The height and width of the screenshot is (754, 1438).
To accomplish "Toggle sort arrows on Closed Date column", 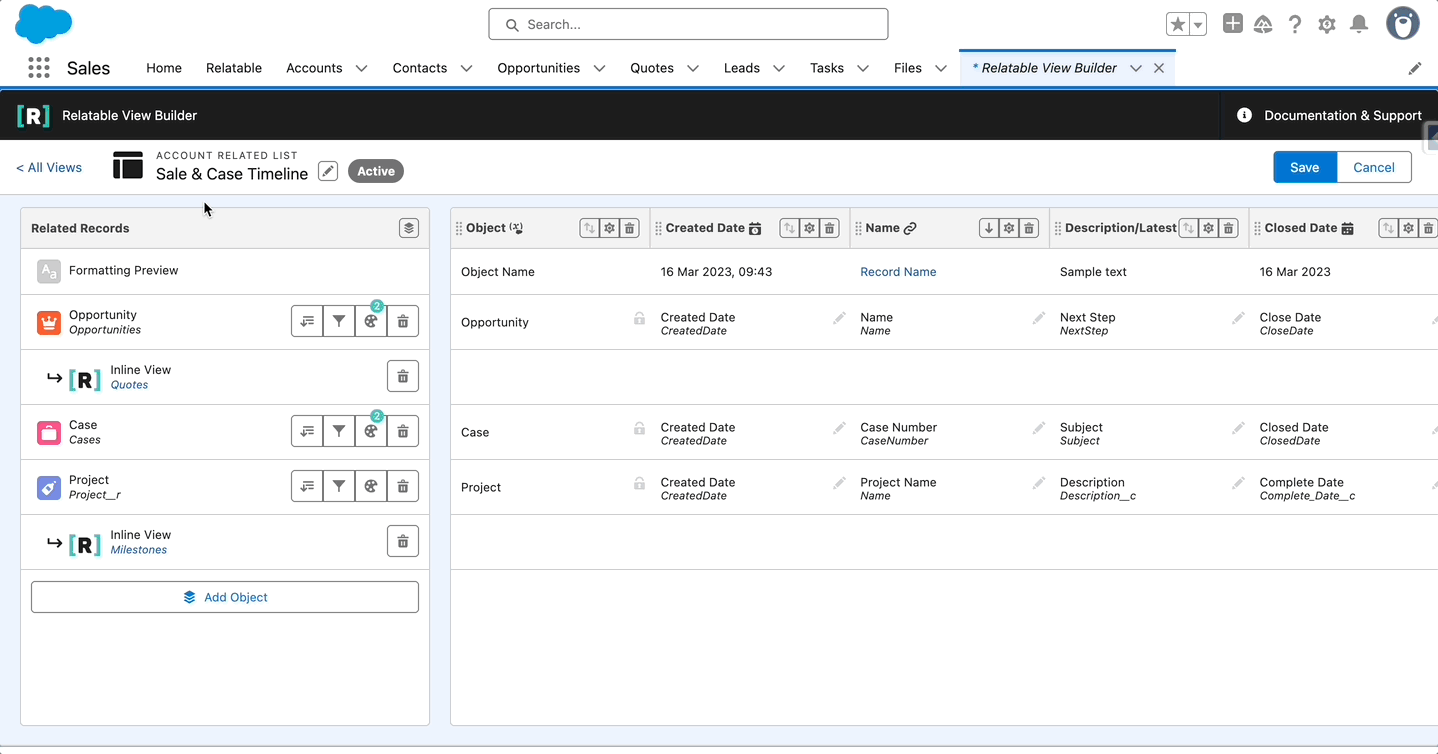I will (1389, 228).
